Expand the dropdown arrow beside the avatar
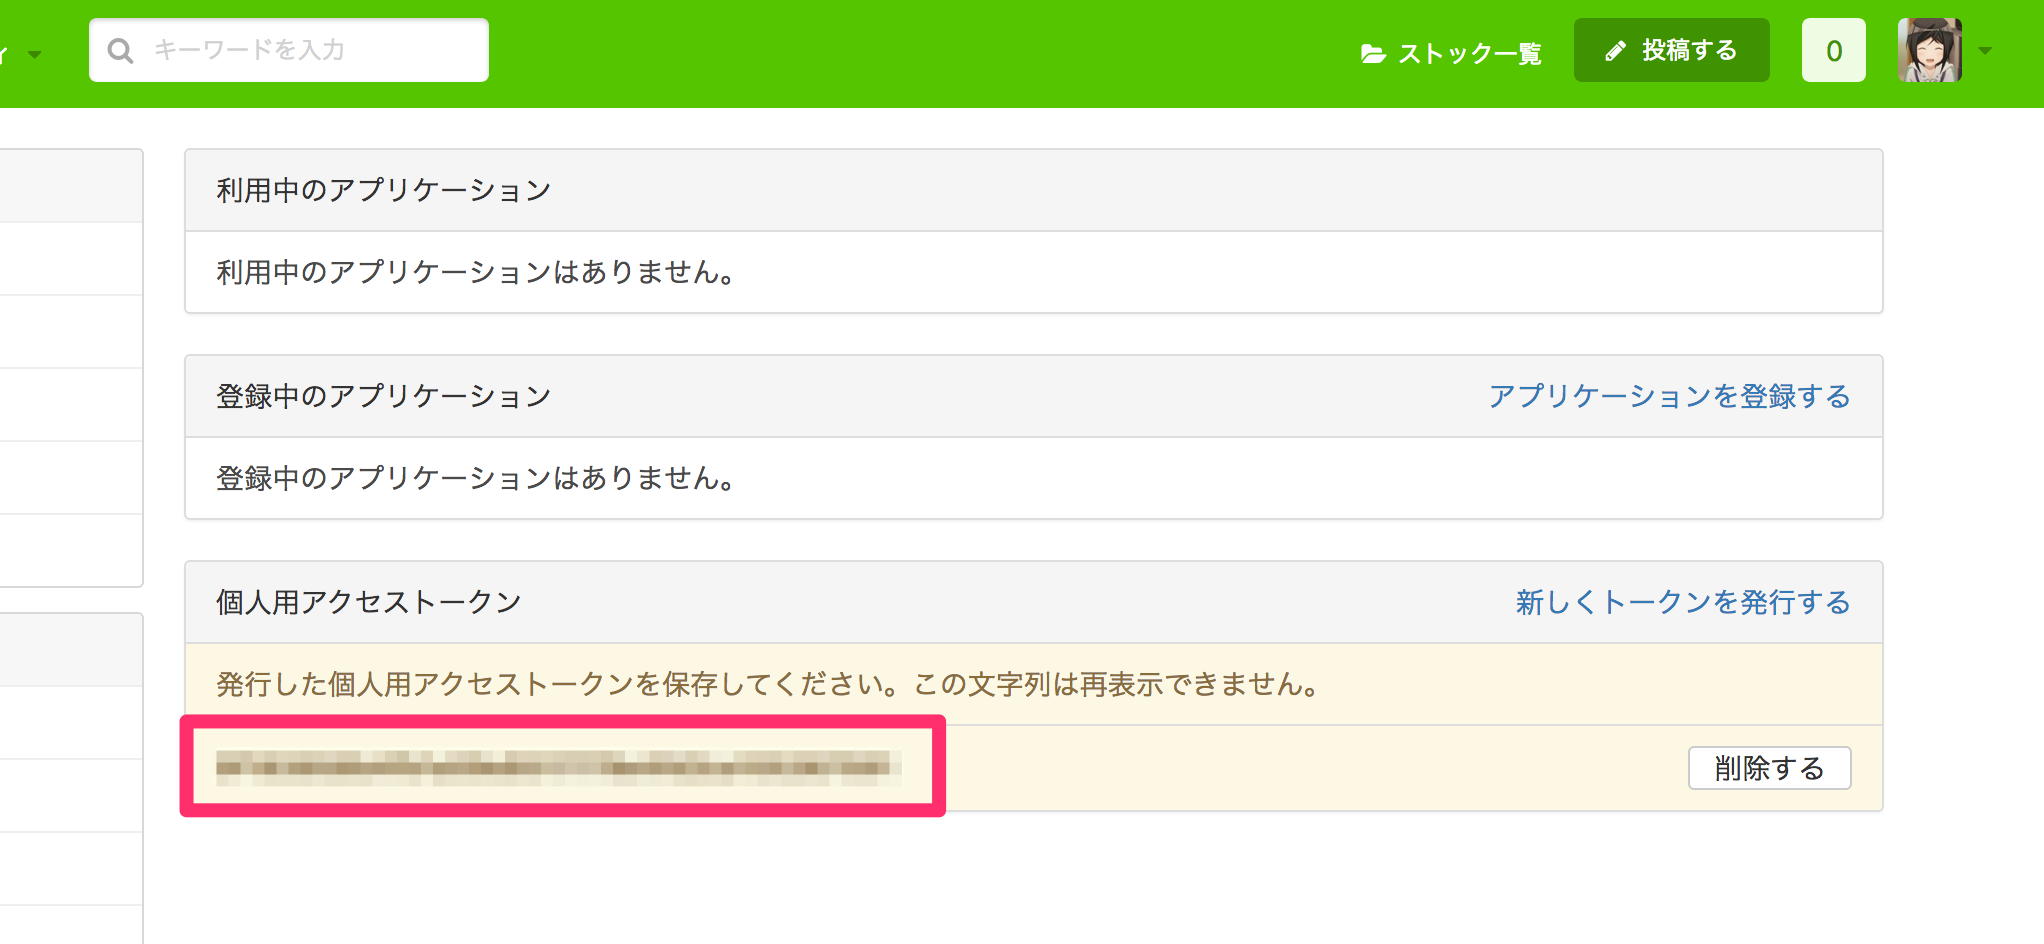Image resolution: width=2044 pixels, height=944 pixels. (x=1985, y=51)
